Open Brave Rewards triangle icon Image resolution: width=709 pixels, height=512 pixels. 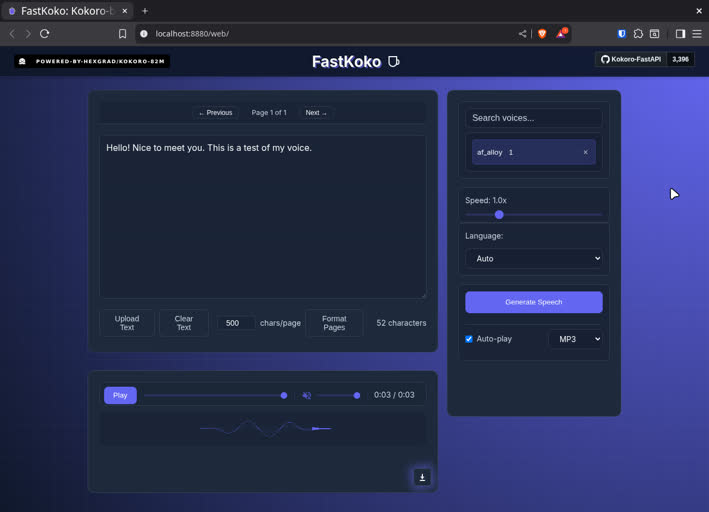coord(561,34)
